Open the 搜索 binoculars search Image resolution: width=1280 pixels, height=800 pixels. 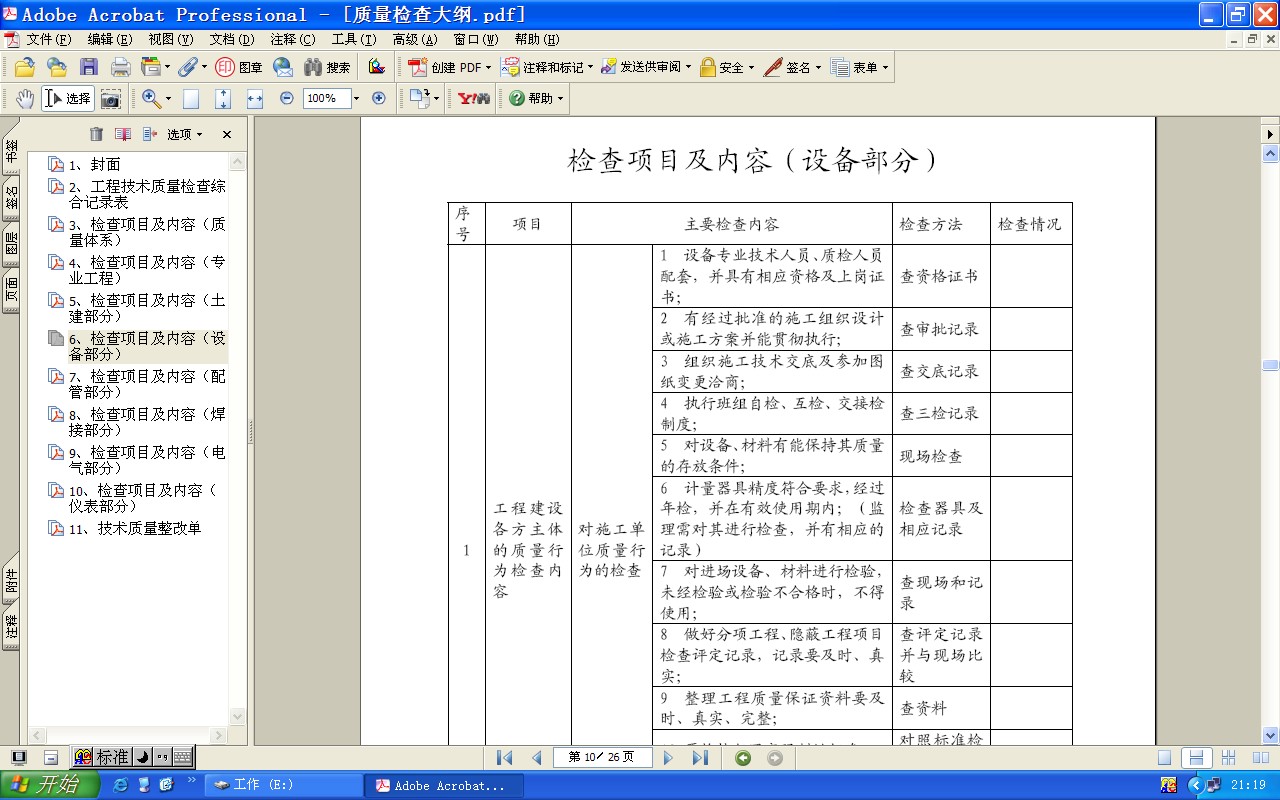[327, 67]
